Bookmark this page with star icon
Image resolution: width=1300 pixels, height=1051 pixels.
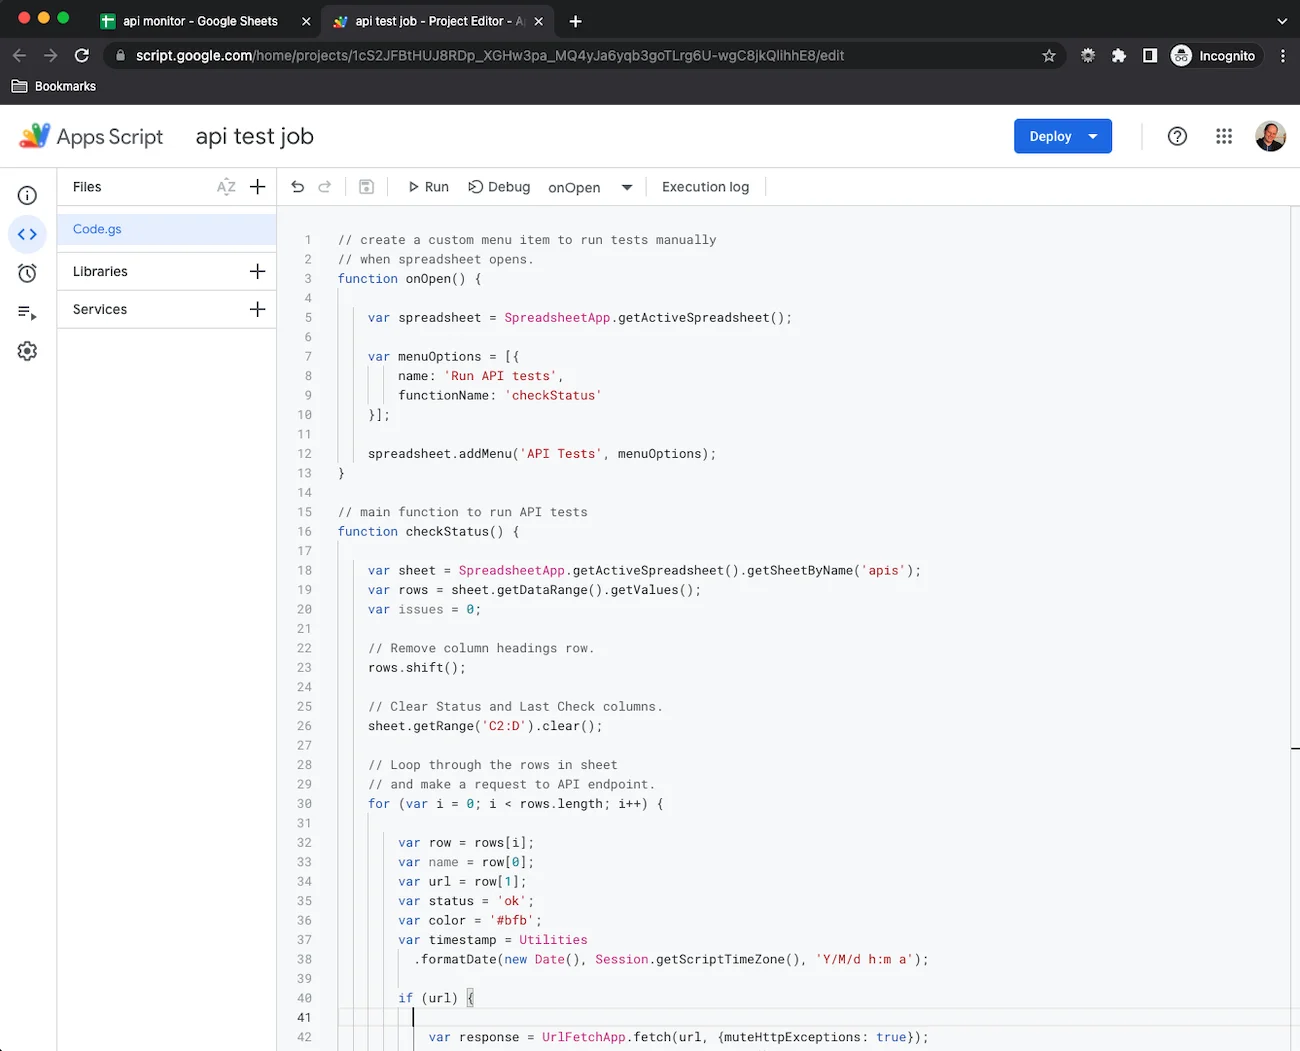pyautogui.click(x=1048, y=56)
